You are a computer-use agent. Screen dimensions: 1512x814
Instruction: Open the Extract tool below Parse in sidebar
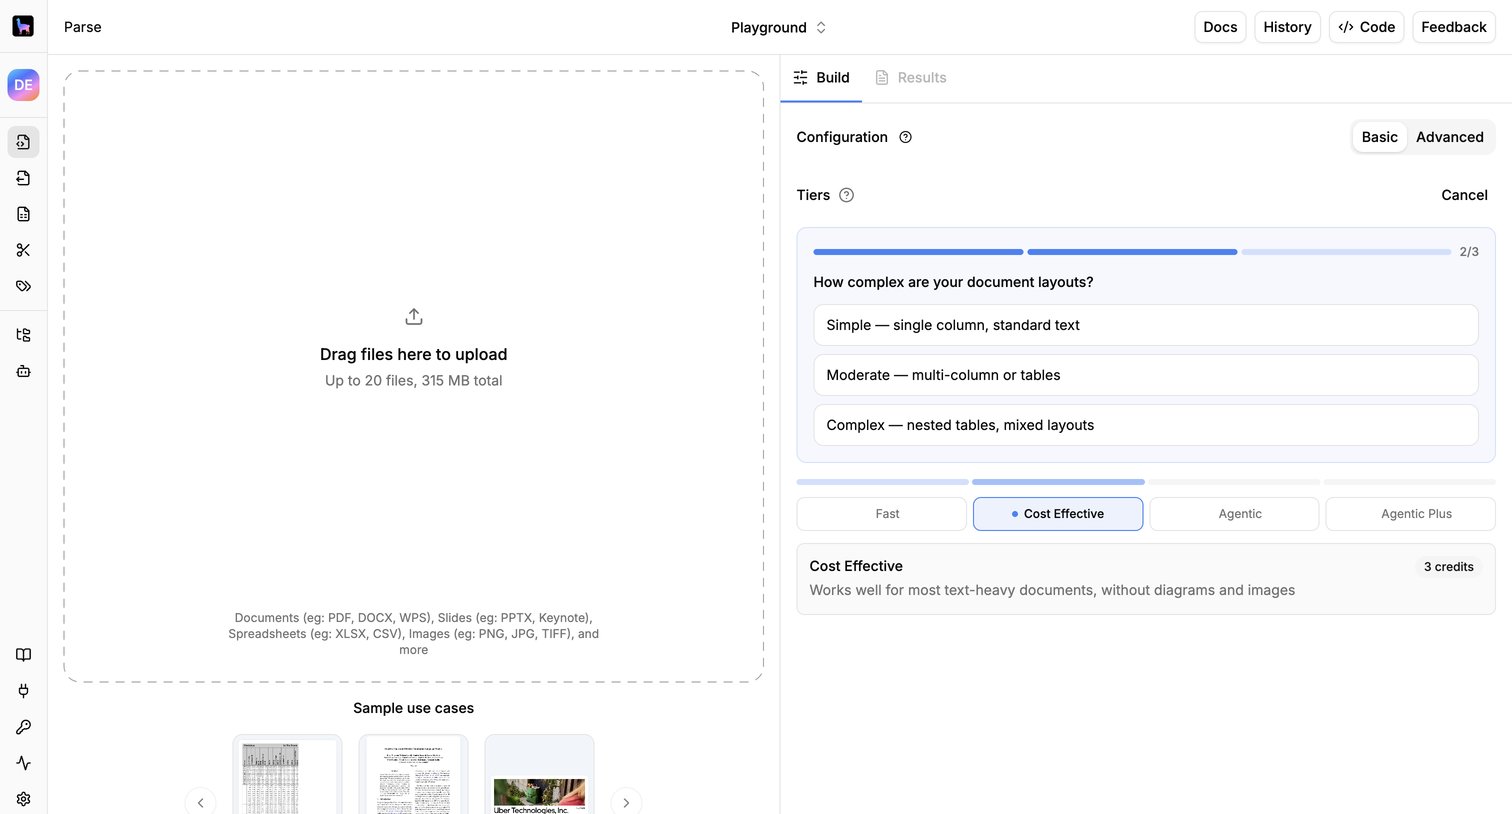[x=23, y=178]
